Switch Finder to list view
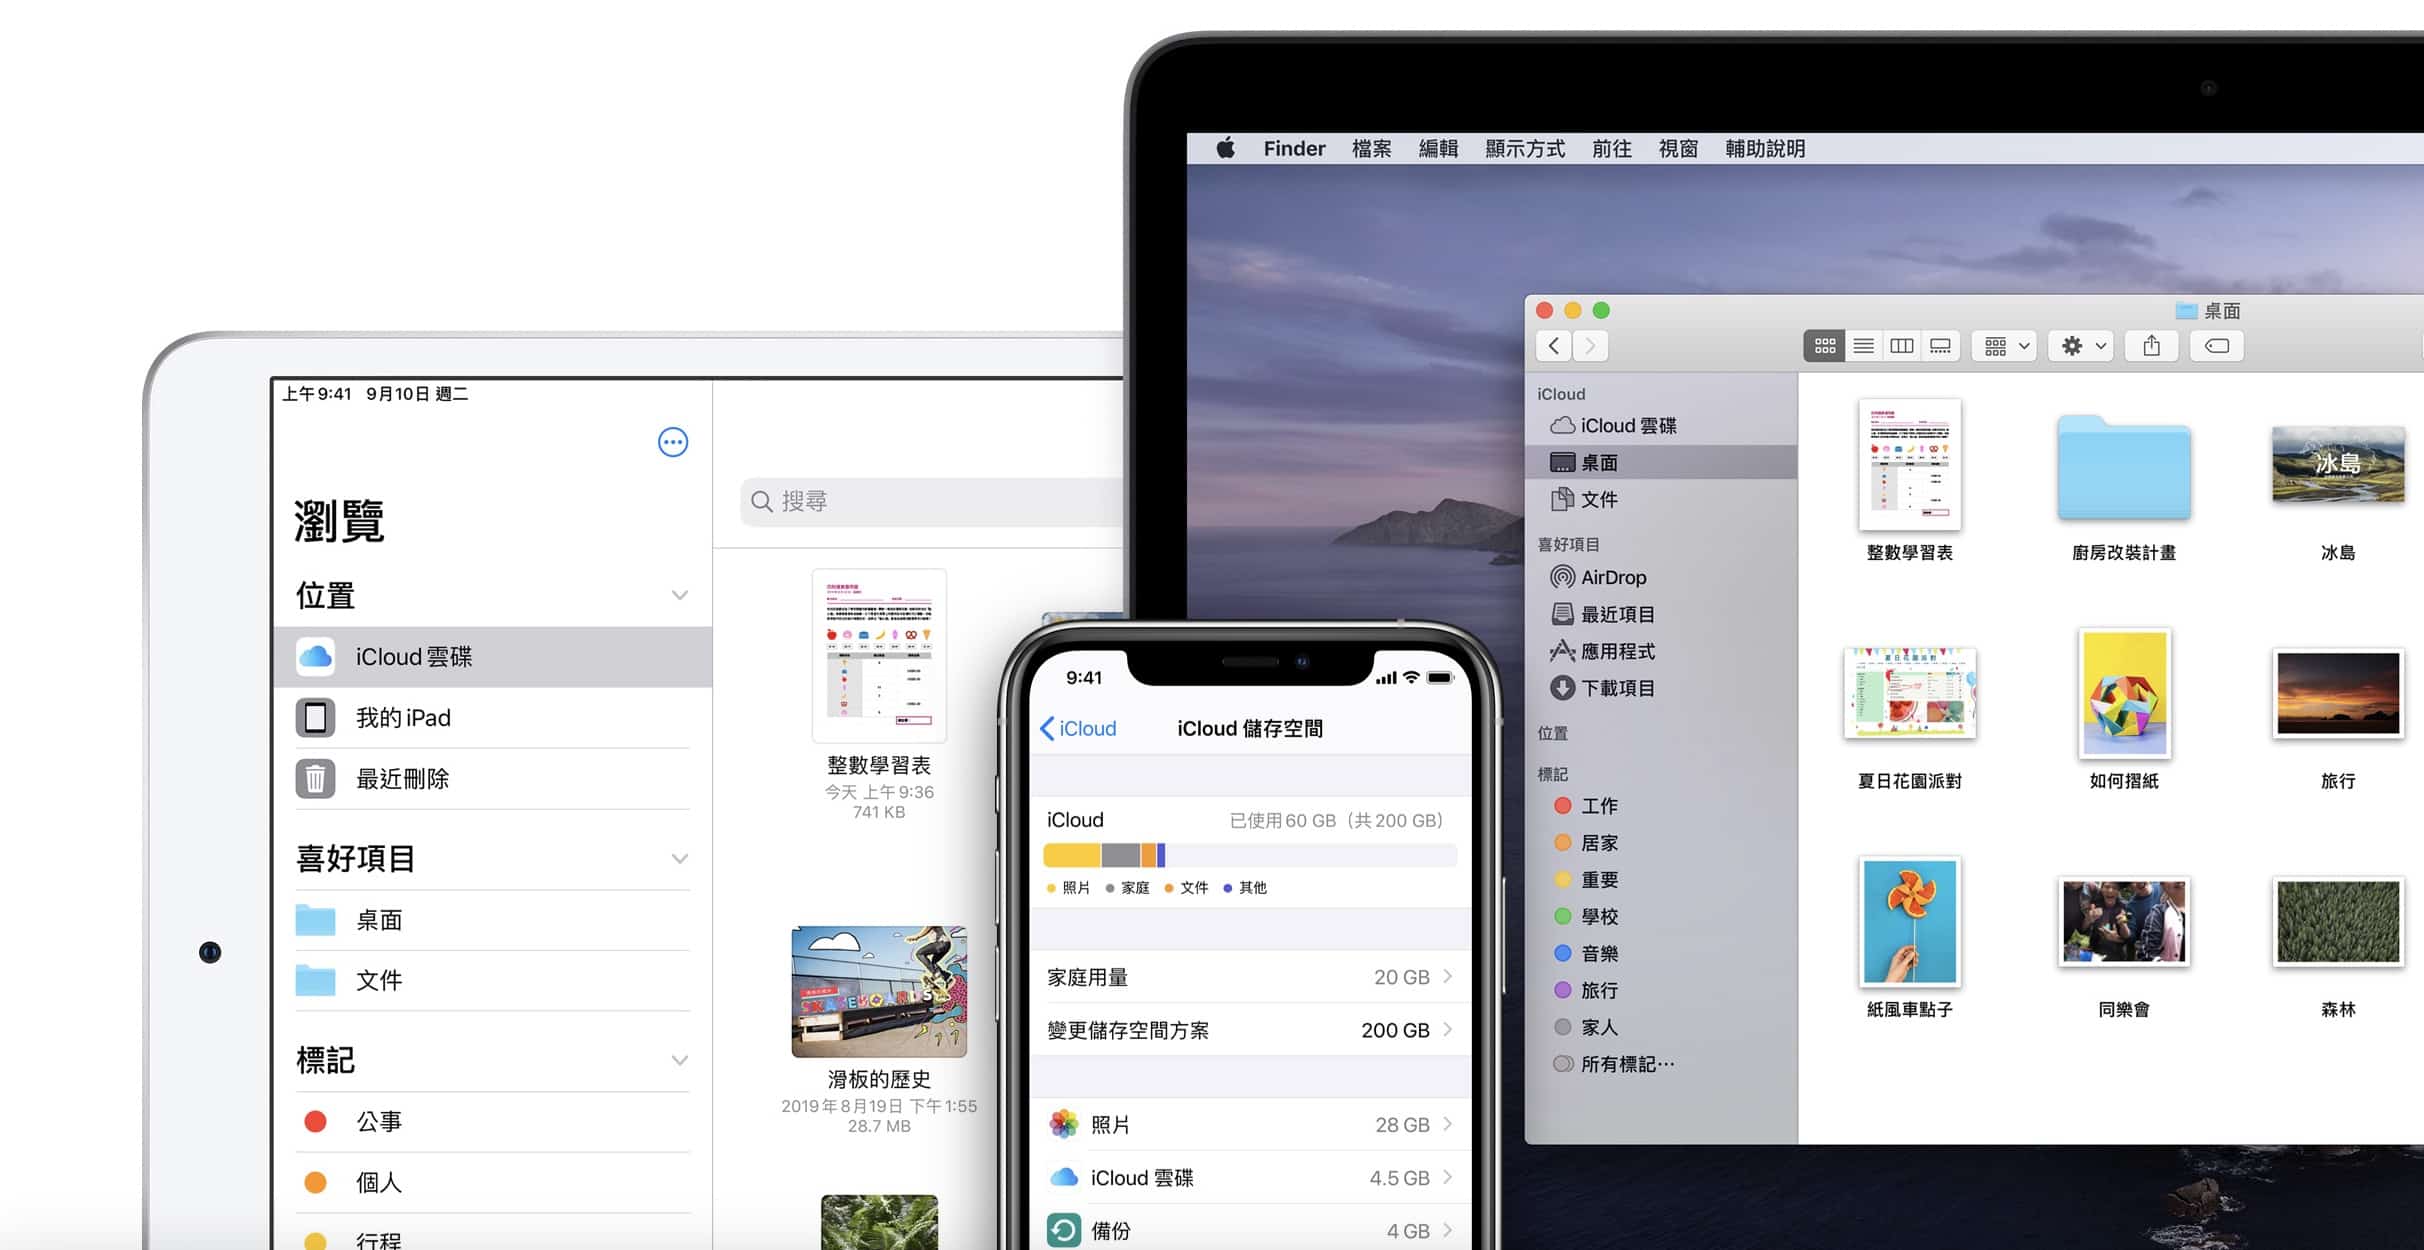This screenshot has height=1250, width=2424. click(x=1863, y=346)
